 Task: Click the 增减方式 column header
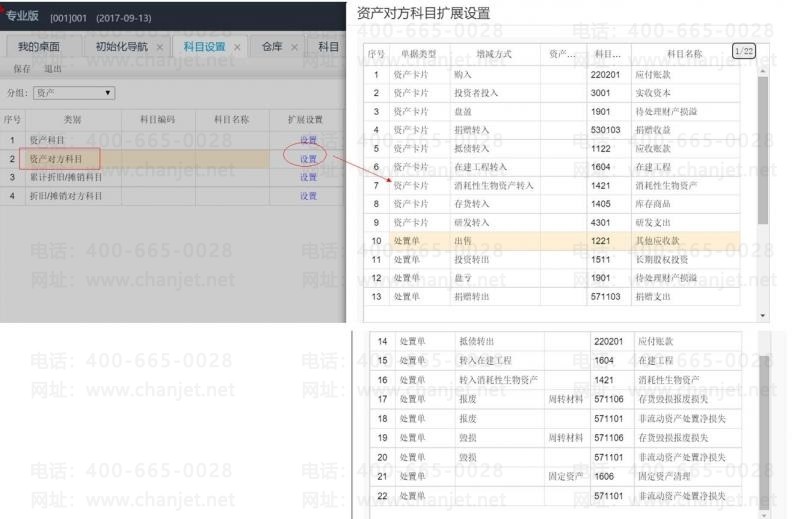494,54
